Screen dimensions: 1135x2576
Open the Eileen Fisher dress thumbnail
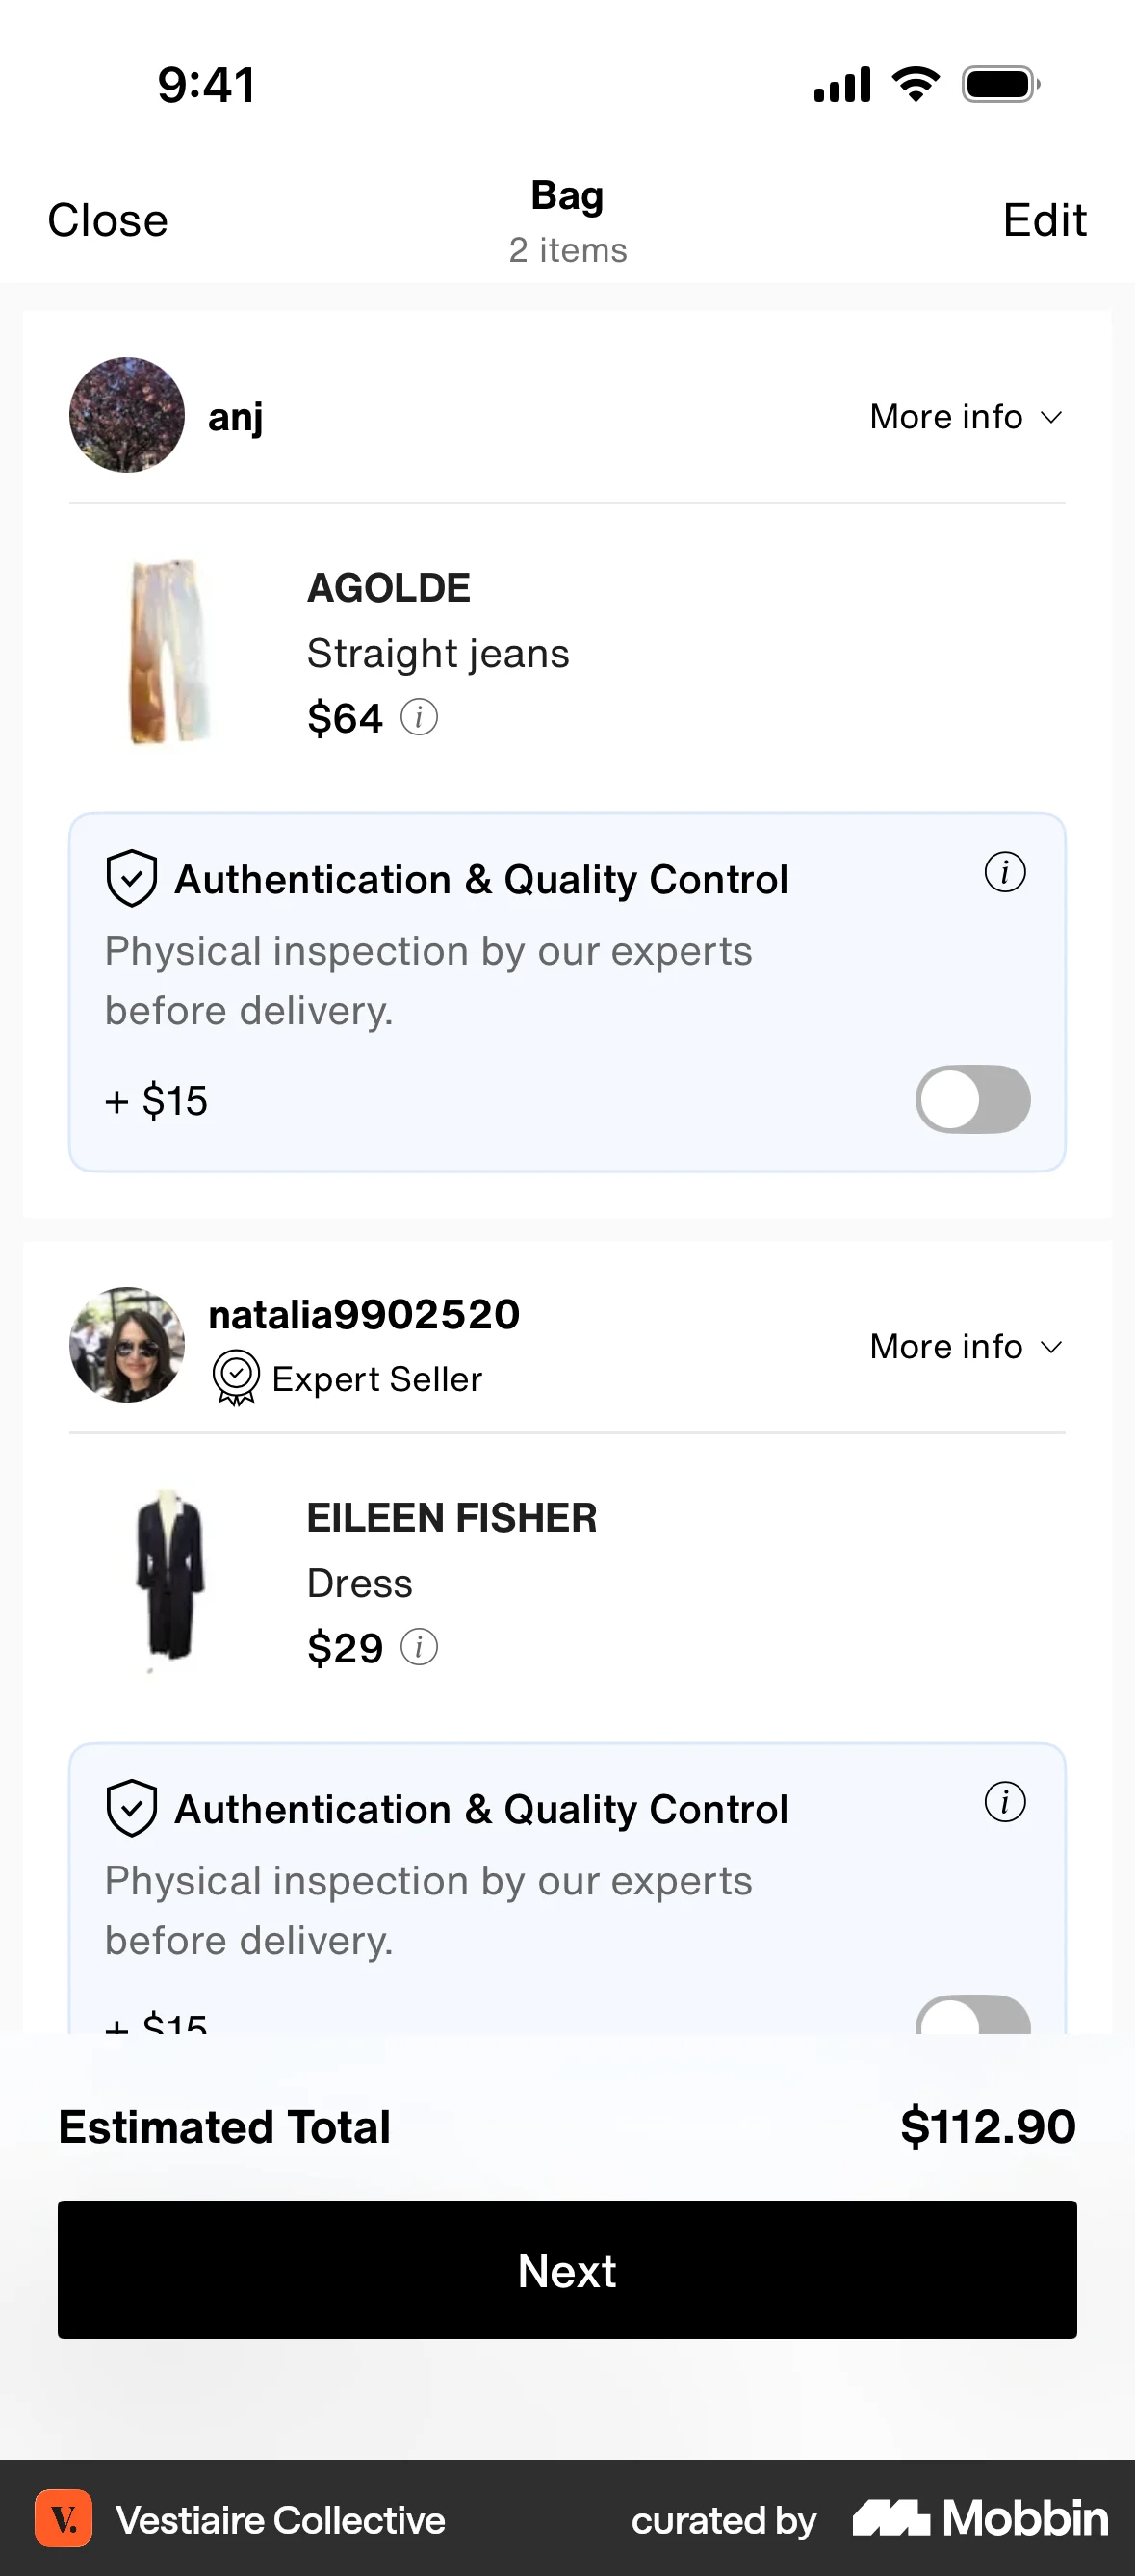170,1580
